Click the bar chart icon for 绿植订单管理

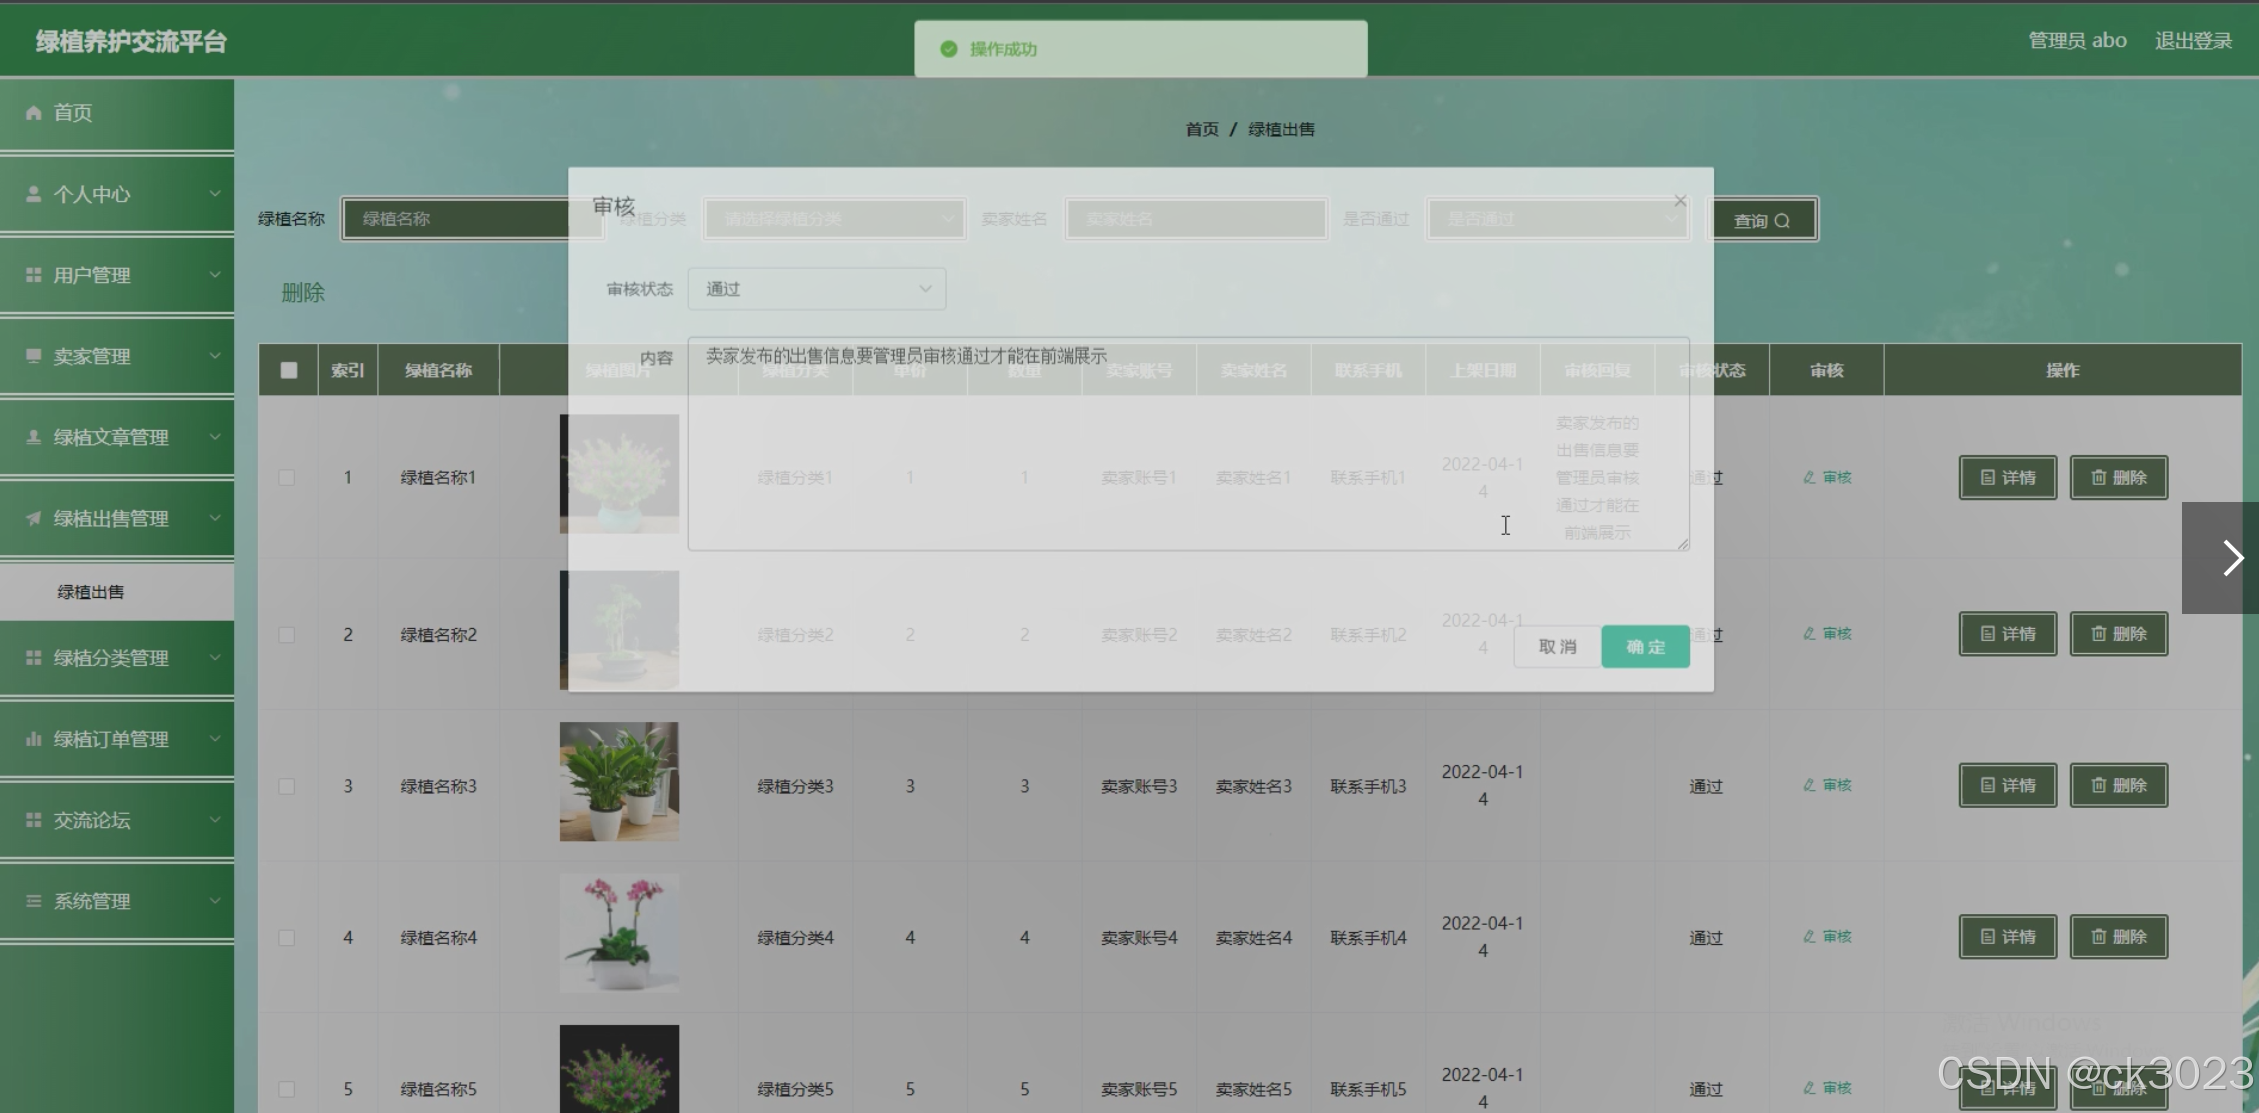(x=33, y=739)
